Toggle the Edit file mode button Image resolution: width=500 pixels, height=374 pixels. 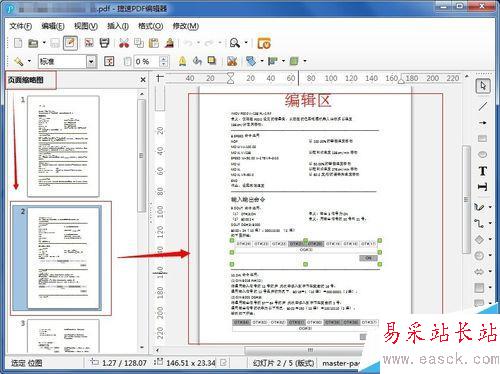tap(70, 43)
